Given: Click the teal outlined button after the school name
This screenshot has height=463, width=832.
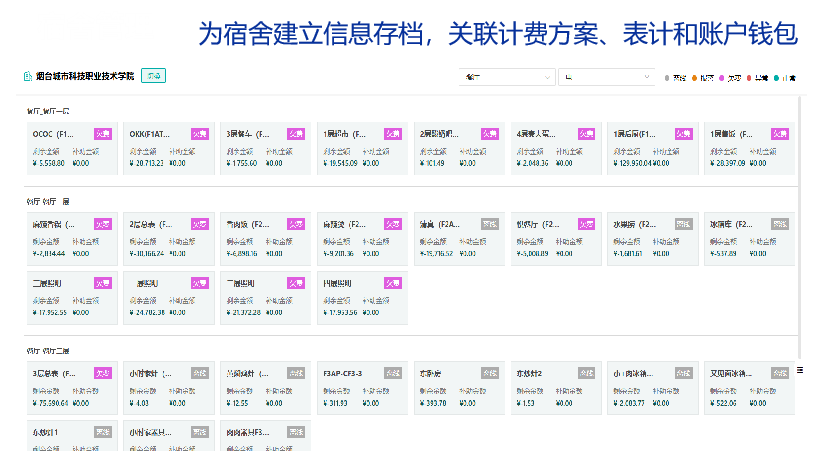Looking at the screenshot, I should pyautogui.click(x=153, y=76).
